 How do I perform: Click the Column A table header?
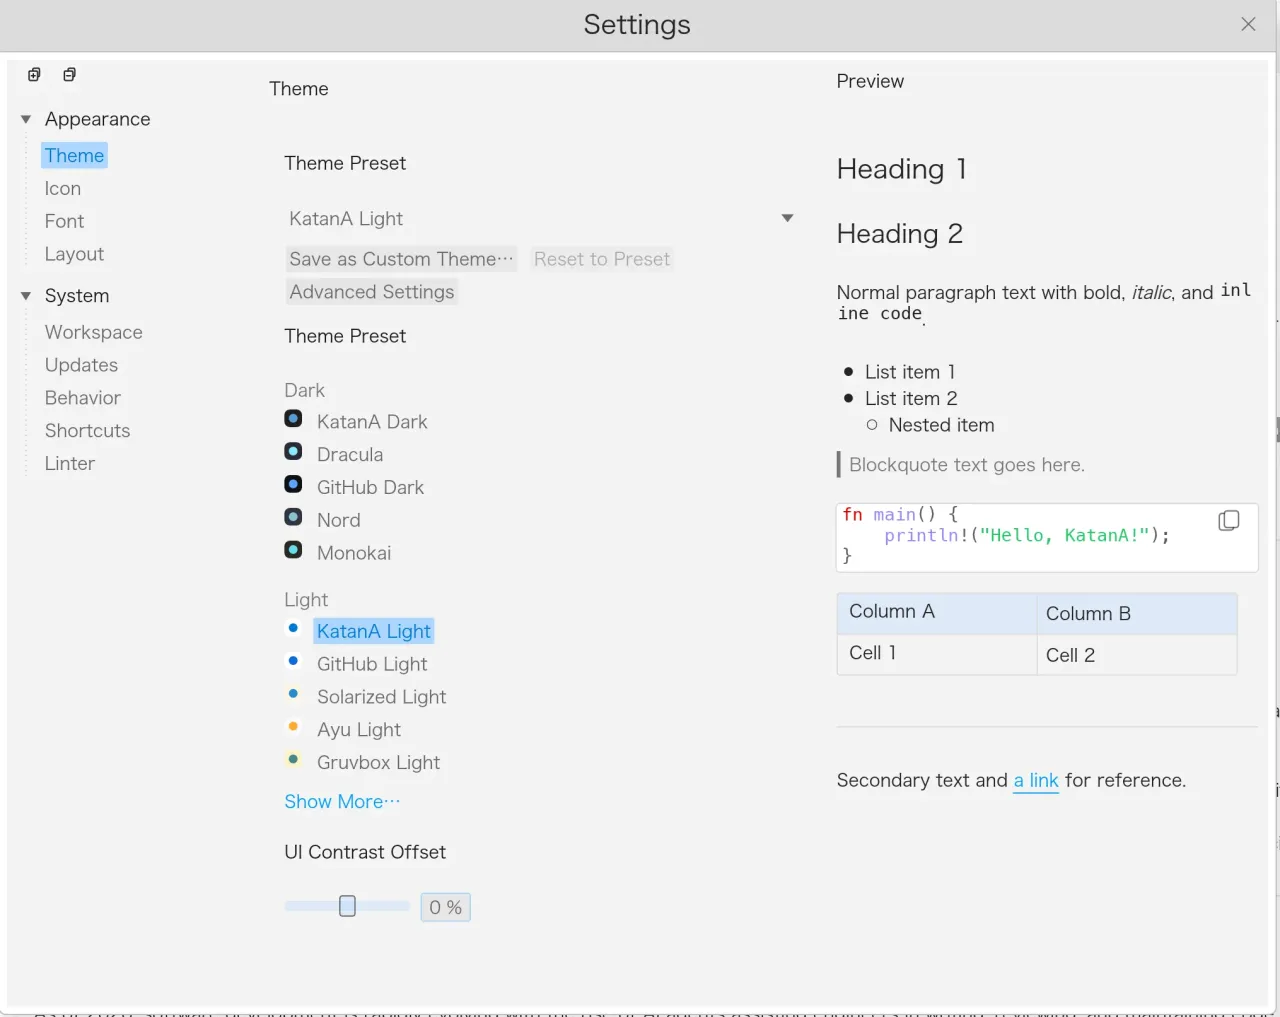[936, 613]
